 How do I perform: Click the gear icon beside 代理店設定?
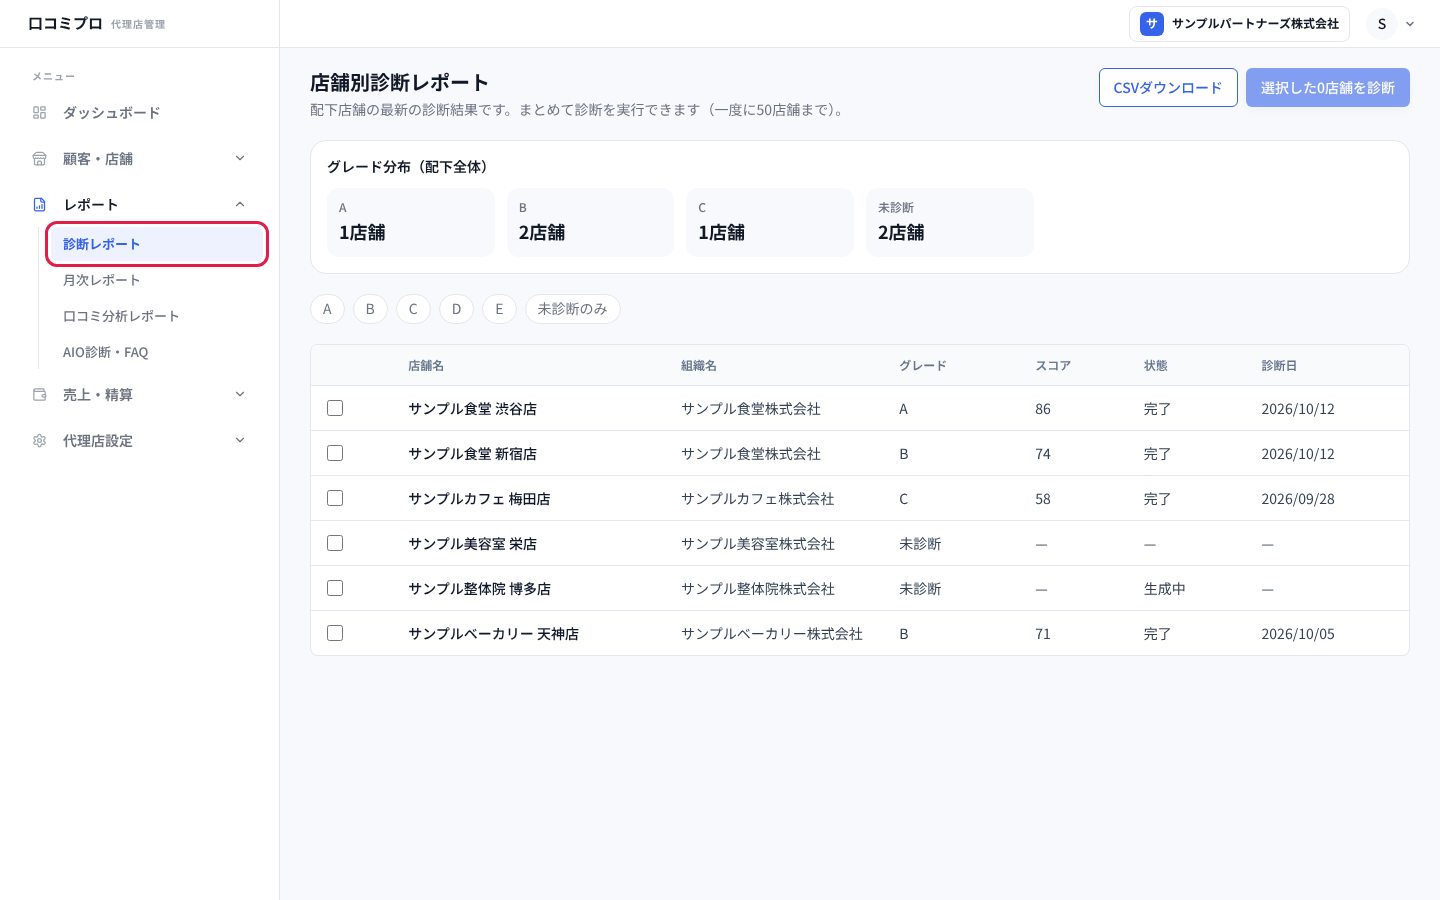[40, 441]
